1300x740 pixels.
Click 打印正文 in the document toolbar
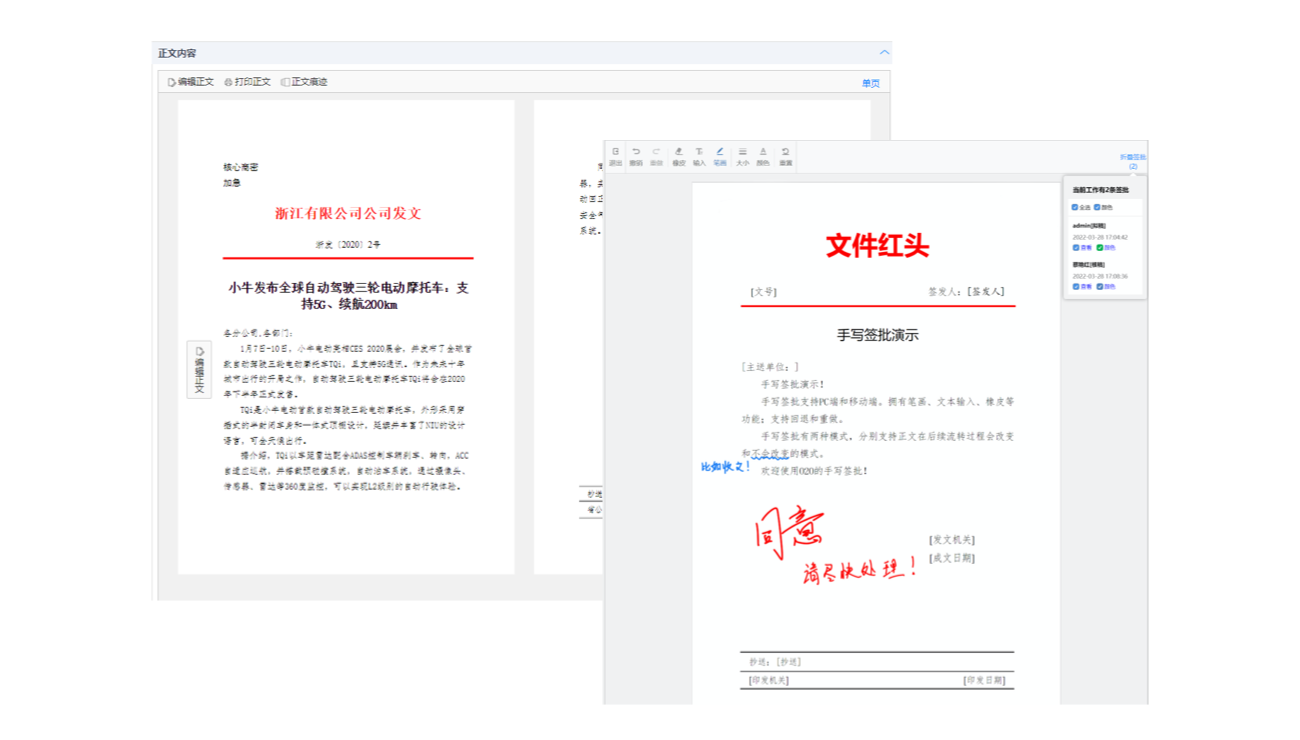coord(248,82)
